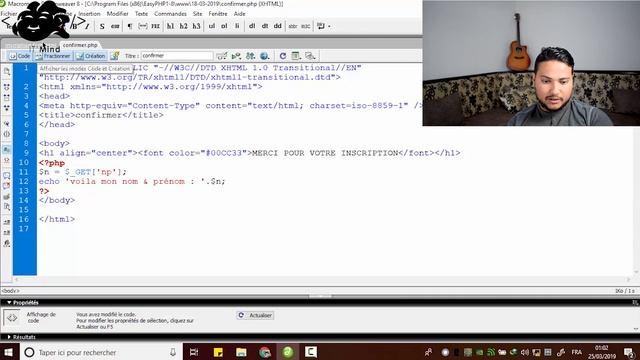Click the acronym (W3C) icon
The height and width of the screenshot is (360, 640).
306,26
